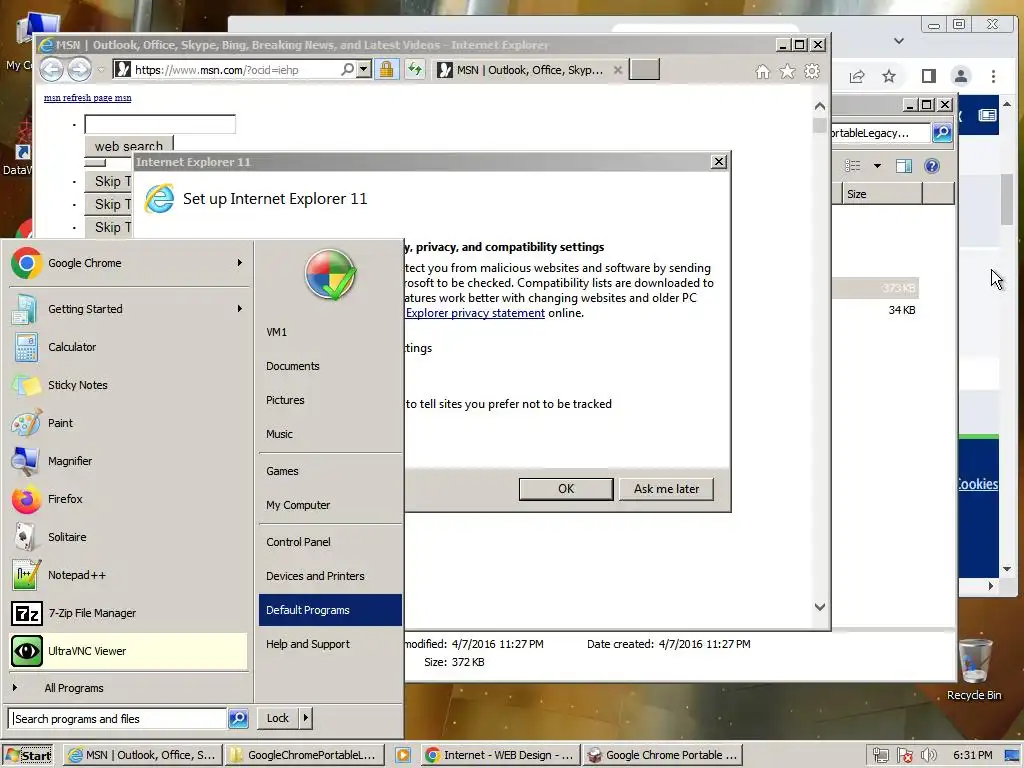Open Magnifier from the Start menu

click(x=128, y=461)
